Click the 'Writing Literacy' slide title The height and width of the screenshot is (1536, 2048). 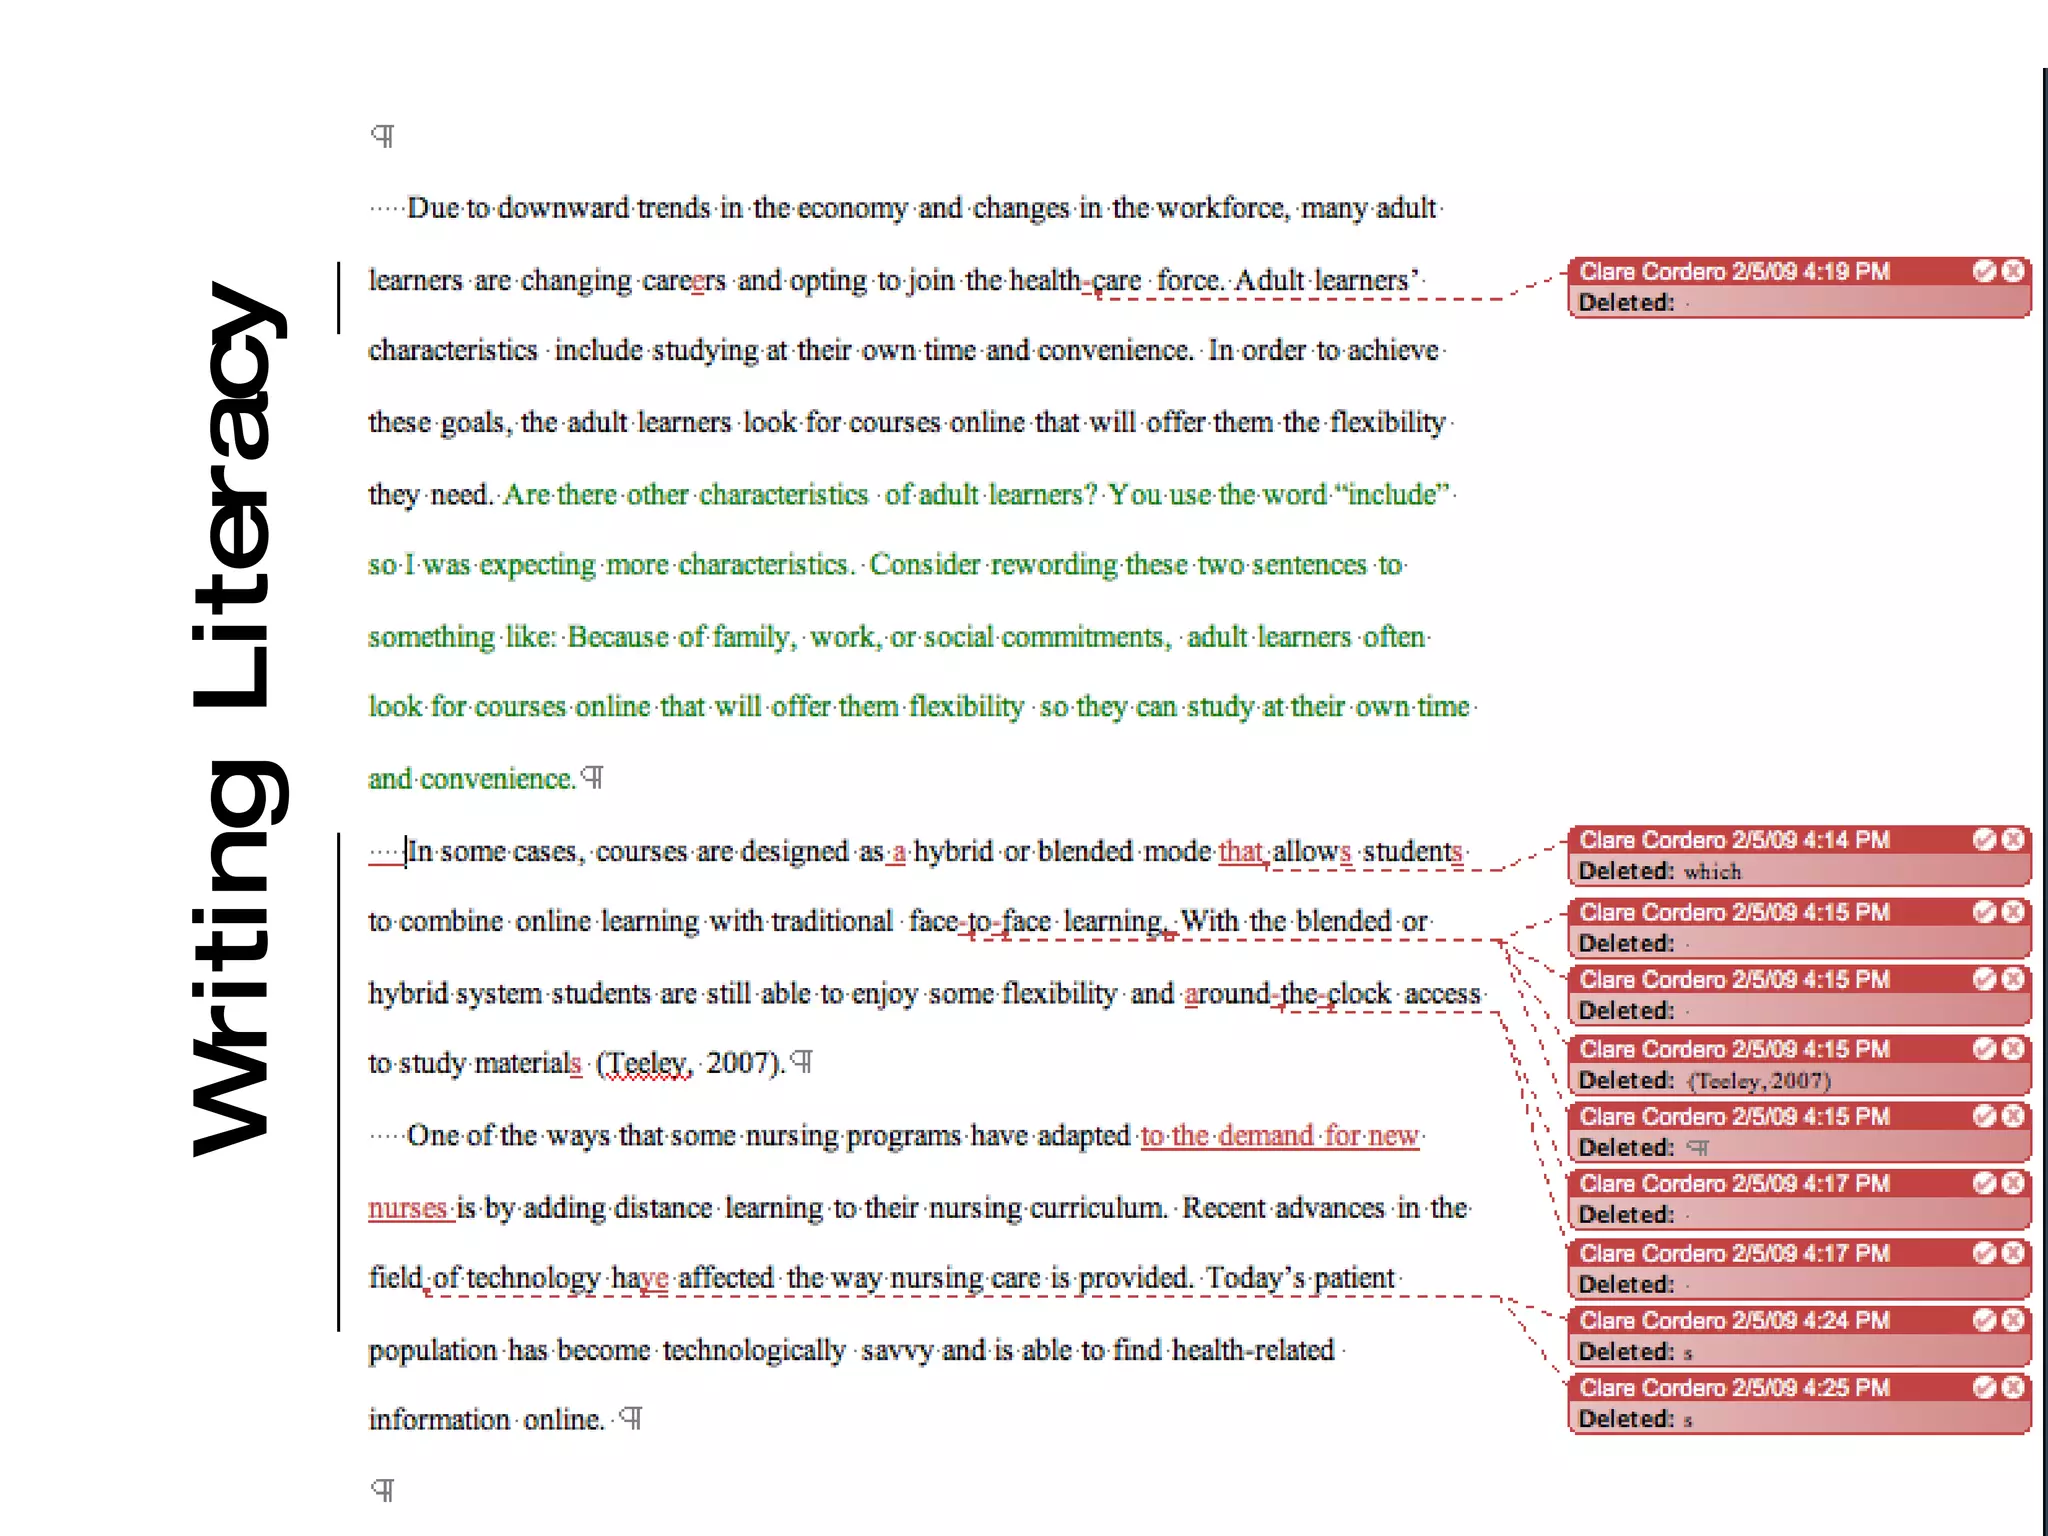click(x=238, y=720)
